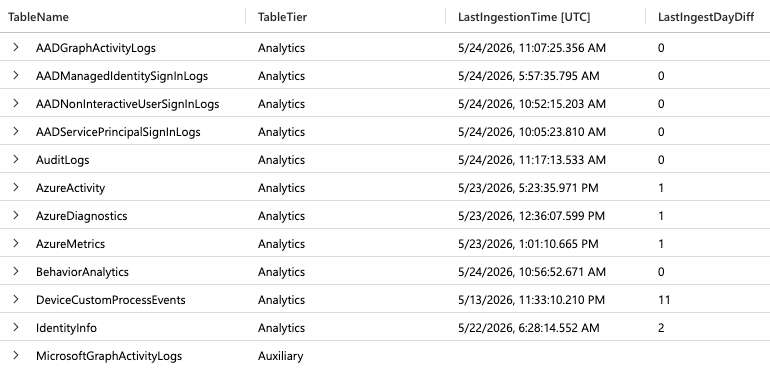Select the AADGraphActivityLogs table name

pyautogui.click(x=96, y=48)
